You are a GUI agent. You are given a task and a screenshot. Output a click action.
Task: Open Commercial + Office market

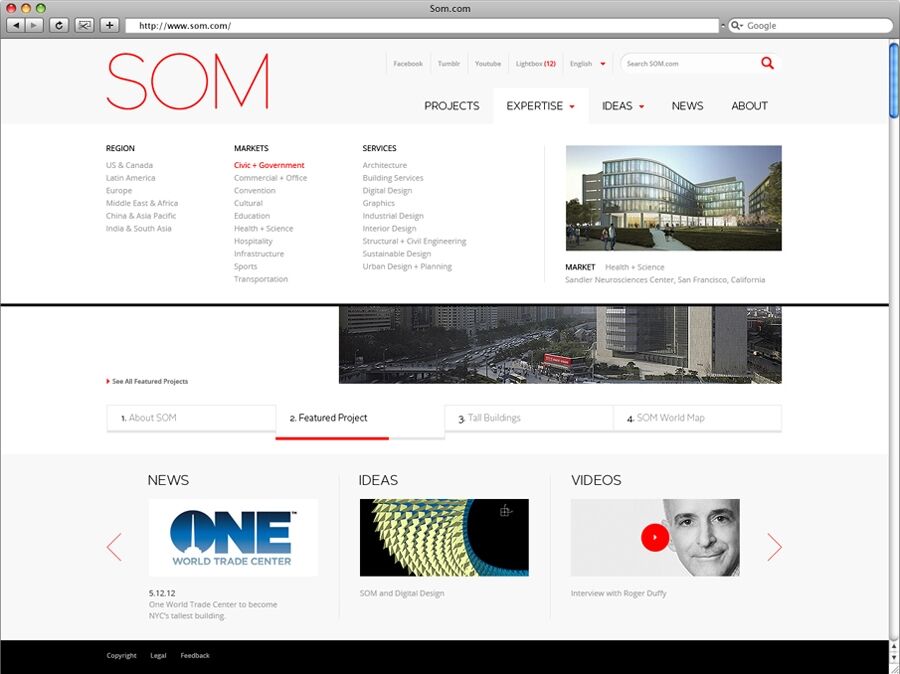click(270, 177)
